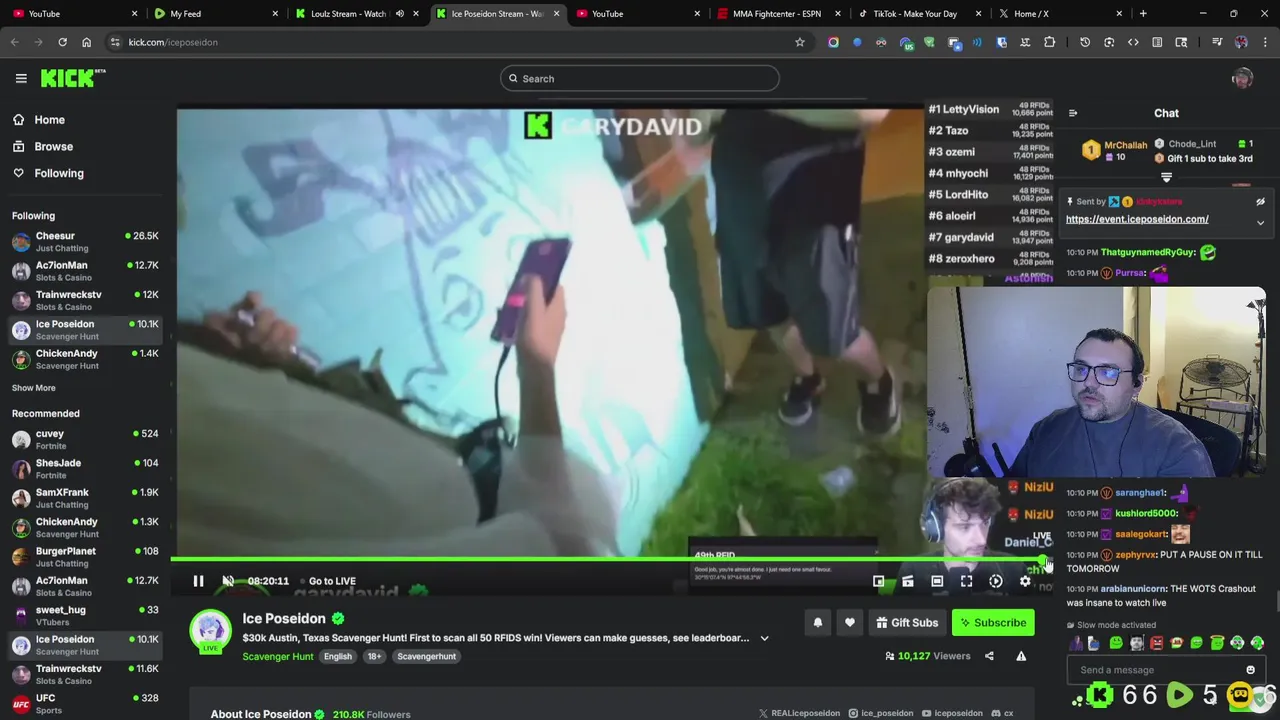The image size is (1280, 720).
Task: Open the Scavenger Hunt category link
Action: 278,656
